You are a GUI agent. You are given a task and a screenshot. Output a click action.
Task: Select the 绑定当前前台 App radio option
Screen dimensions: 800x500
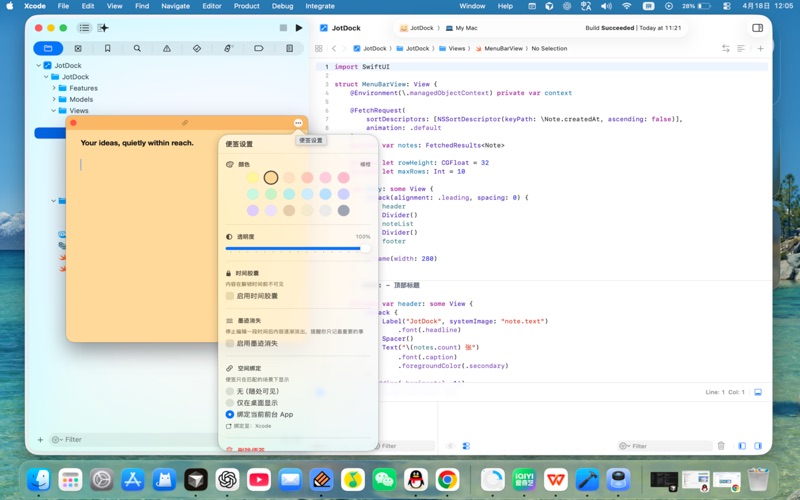pyautogui.click(x=230, y=415)
